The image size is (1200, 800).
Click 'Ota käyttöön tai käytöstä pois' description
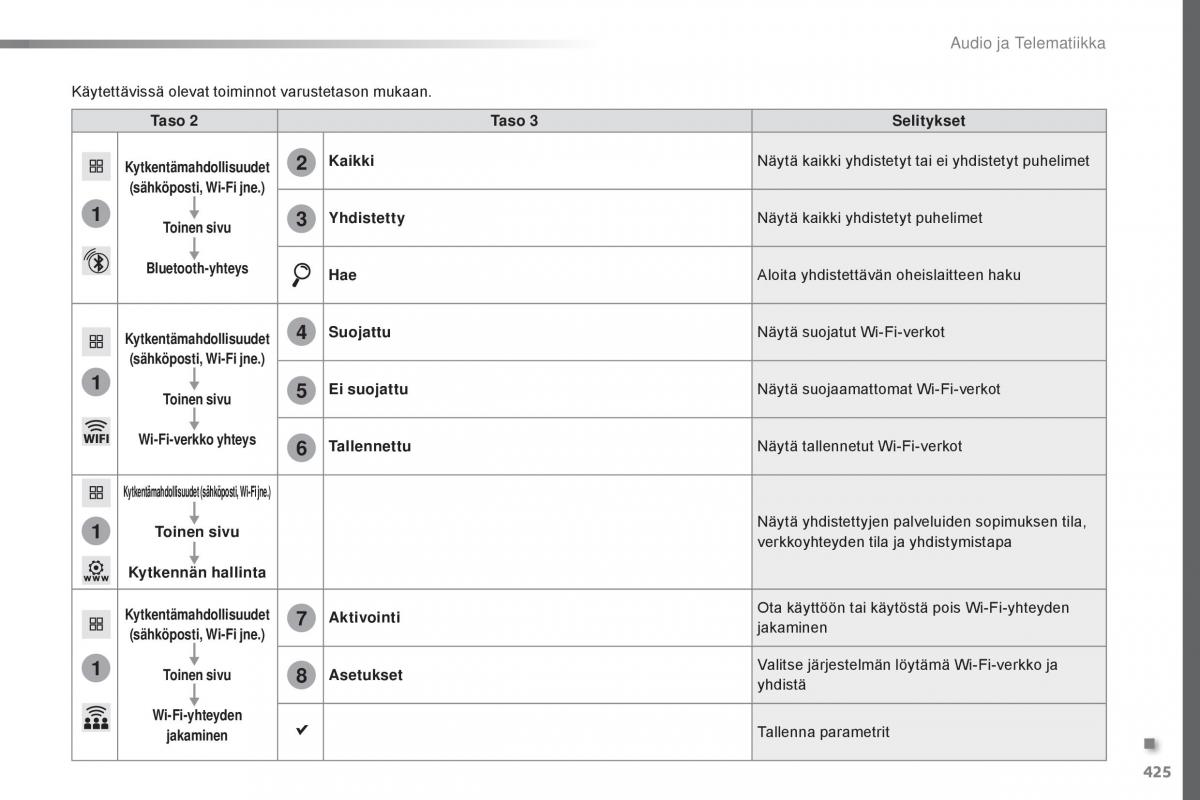(913, 618)
